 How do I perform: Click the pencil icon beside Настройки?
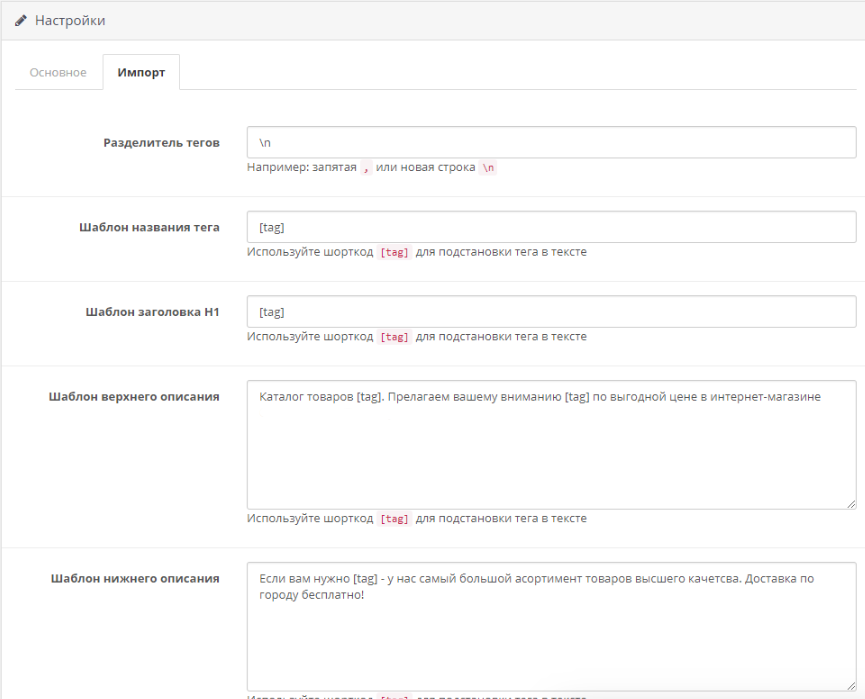(21, 21)
